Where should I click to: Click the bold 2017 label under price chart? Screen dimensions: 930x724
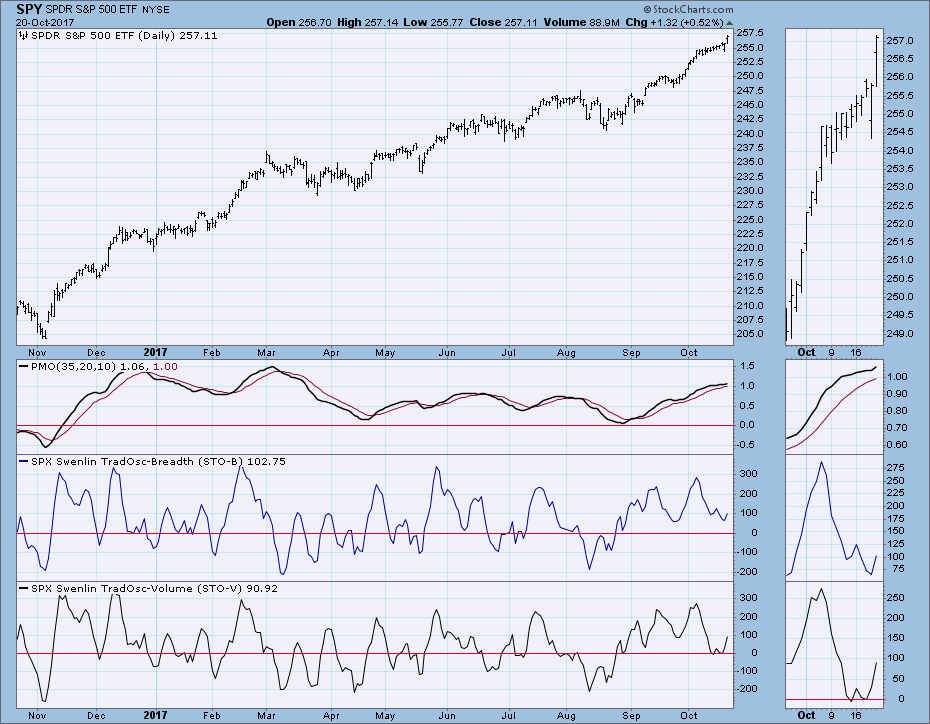pyautogui.click(x=155, y=352)
